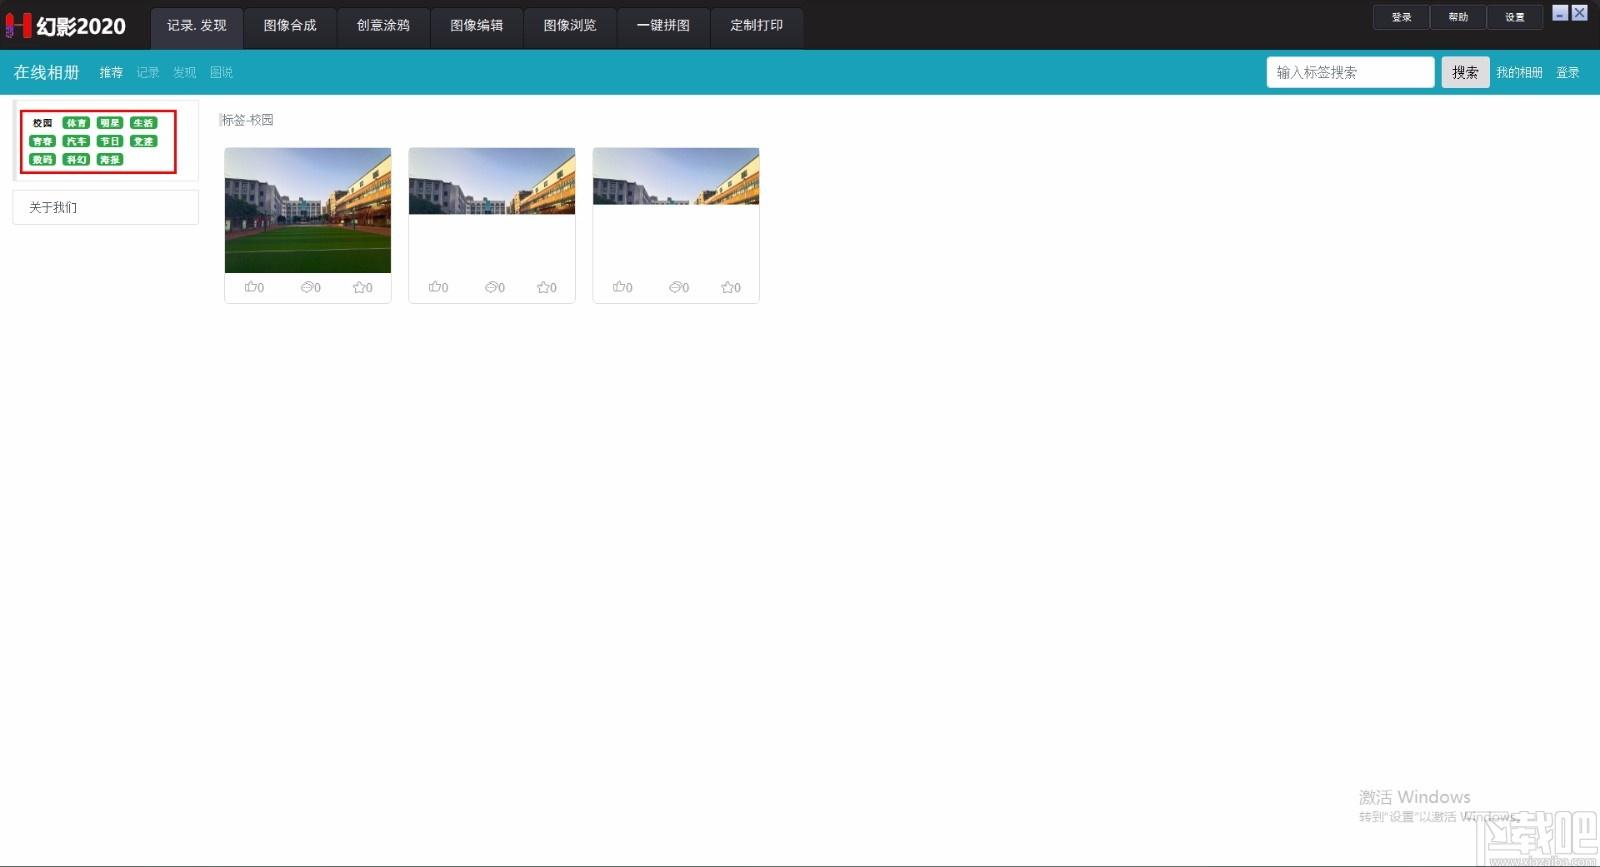Switch to the 图像合成 tab
This screenshot has height=867, width=1600.
290,26
